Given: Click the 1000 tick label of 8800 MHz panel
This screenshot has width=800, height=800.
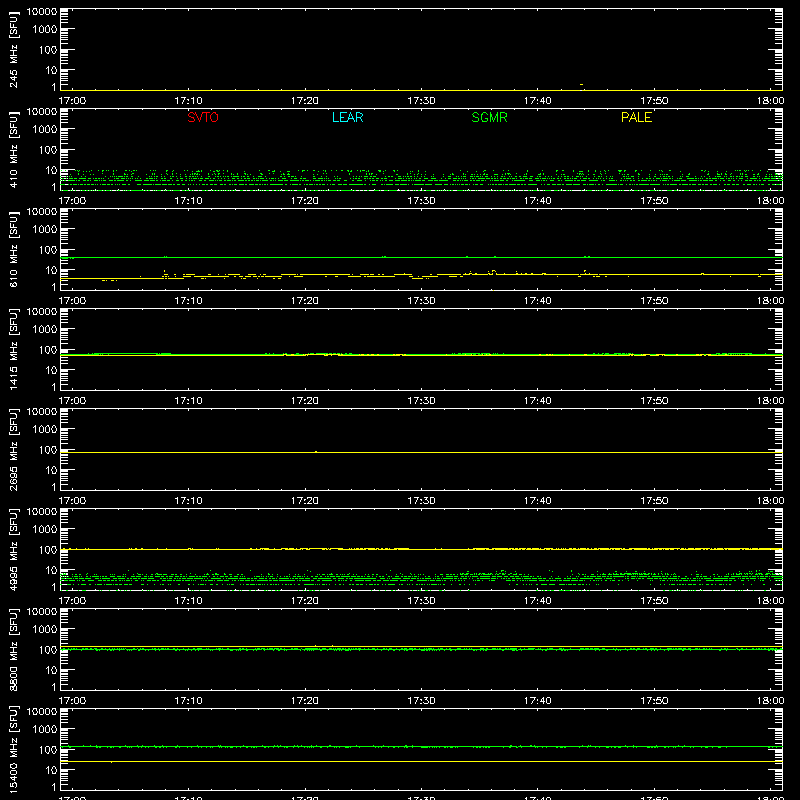Looking at the screenshot, I should point(45,630).
